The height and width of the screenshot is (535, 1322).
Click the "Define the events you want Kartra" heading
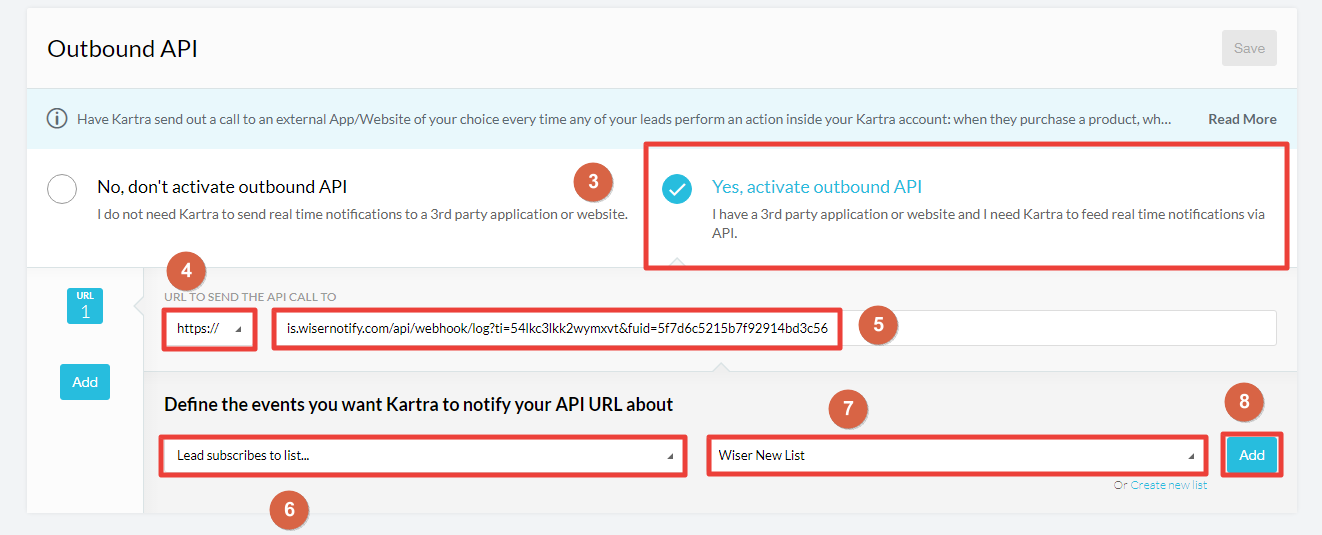tap(418, 404)
